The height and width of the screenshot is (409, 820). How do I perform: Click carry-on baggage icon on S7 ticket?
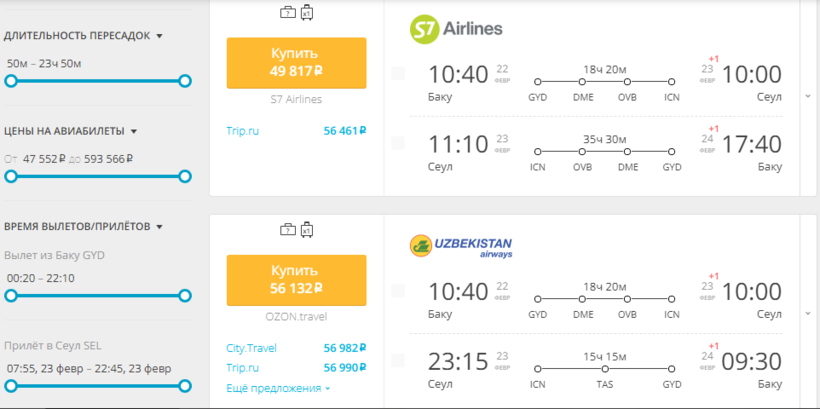[287, 13]
